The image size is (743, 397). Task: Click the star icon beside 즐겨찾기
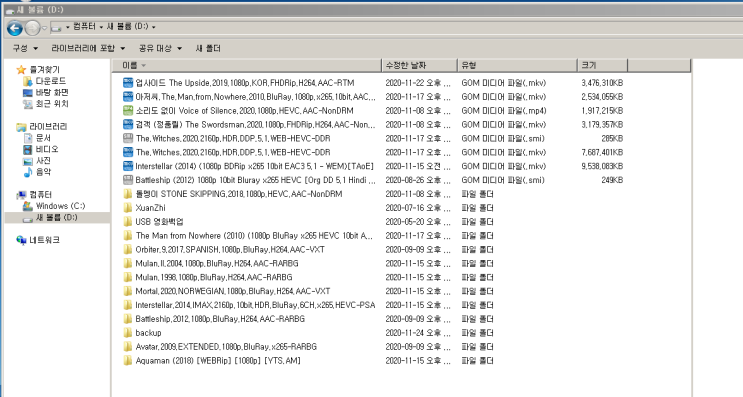pyautogui.click(x=21, y=70)
